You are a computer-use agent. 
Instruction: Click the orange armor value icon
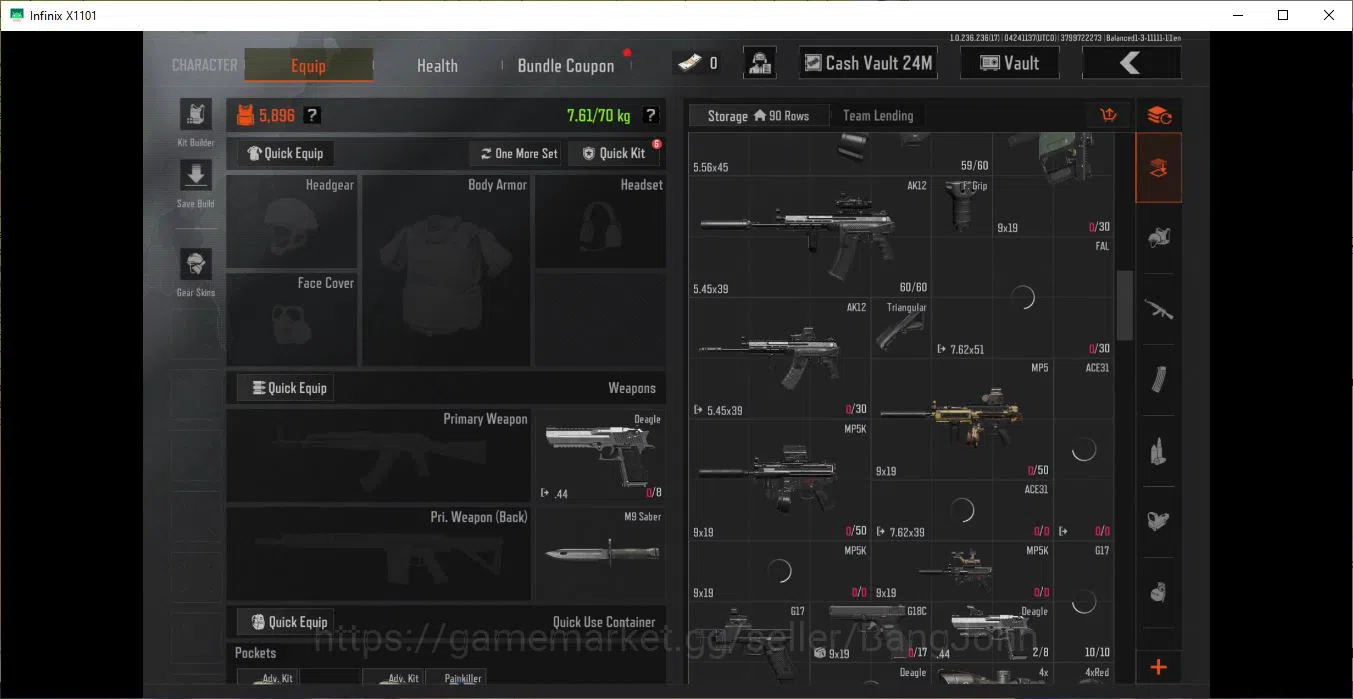pyautogui.click(x=245, y=115)
